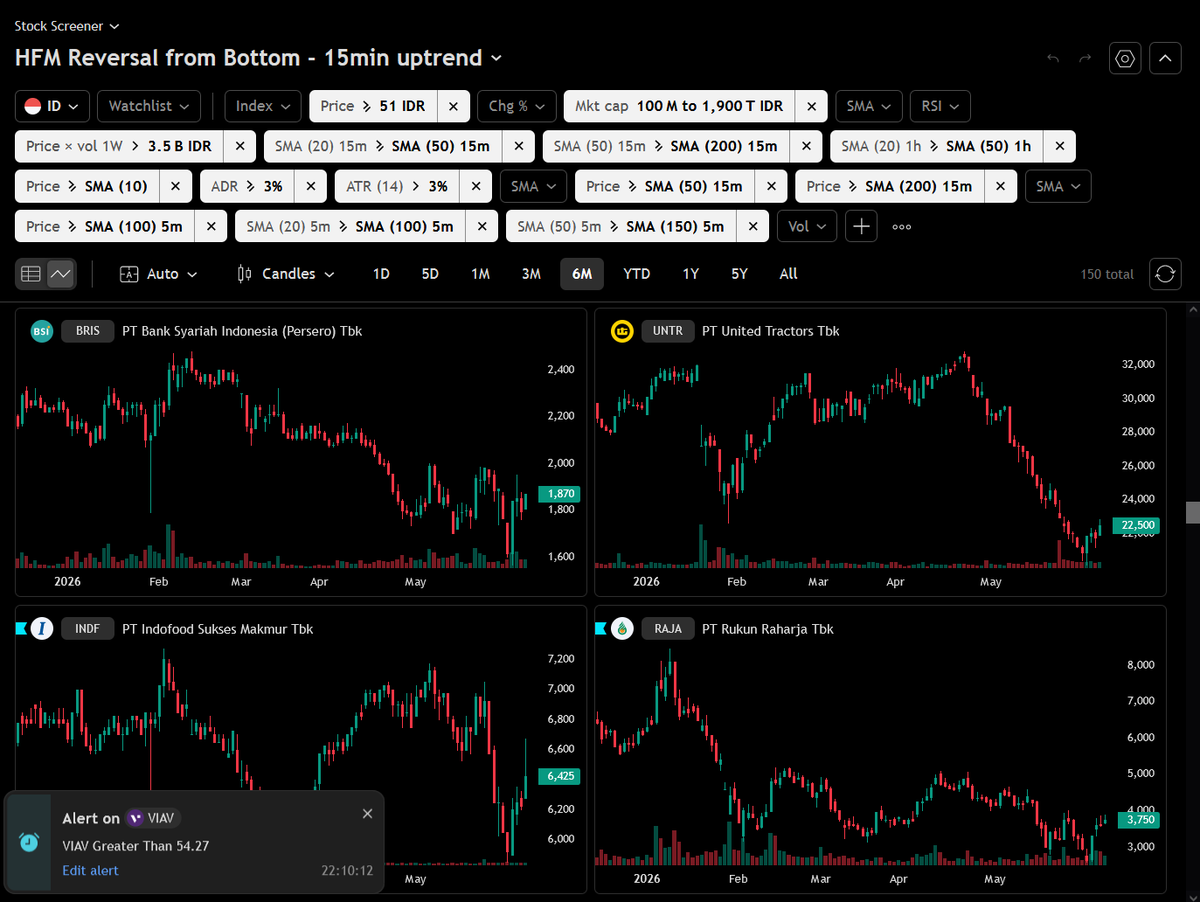Click the INDF company logo
The height and width of the screenshot is (902, 1200).
41,629
